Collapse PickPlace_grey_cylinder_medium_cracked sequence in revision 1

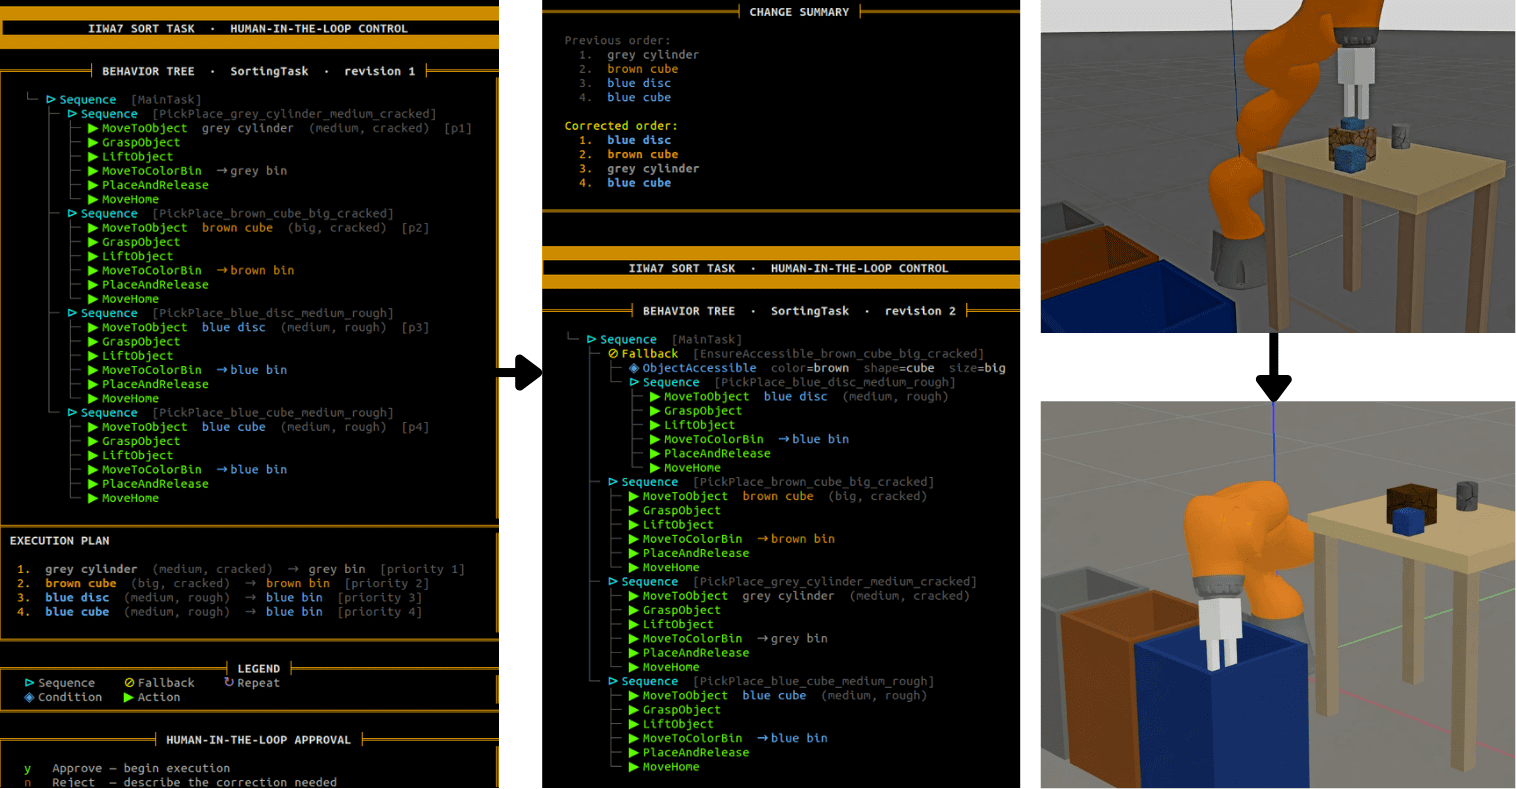72,114
